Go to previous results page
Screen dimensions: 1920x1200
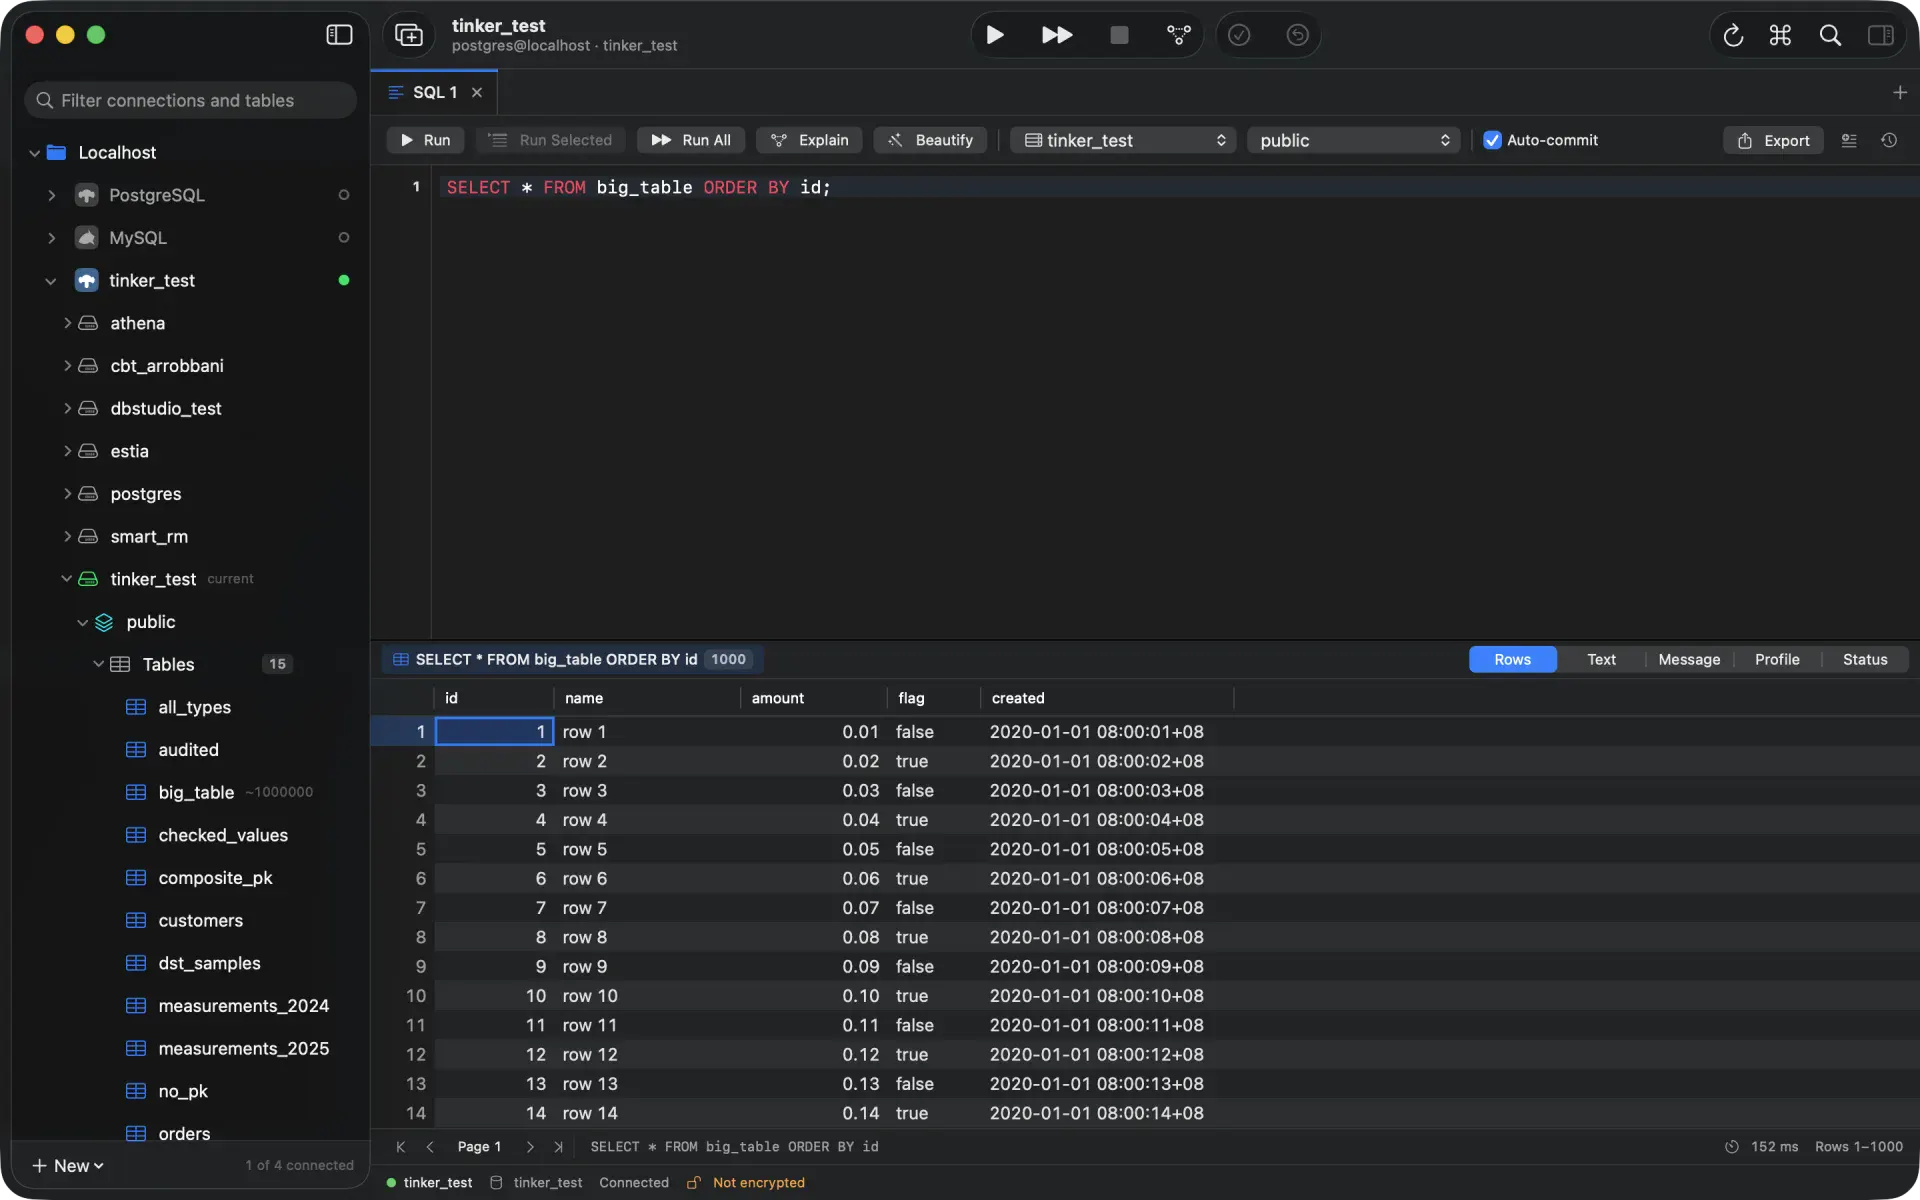click(430, 1146)
